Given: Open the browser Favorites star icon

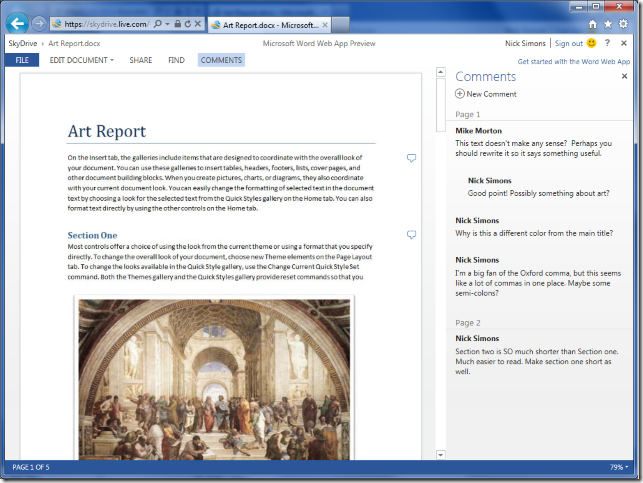Looking at the screenshot, I should click(608, 23).
